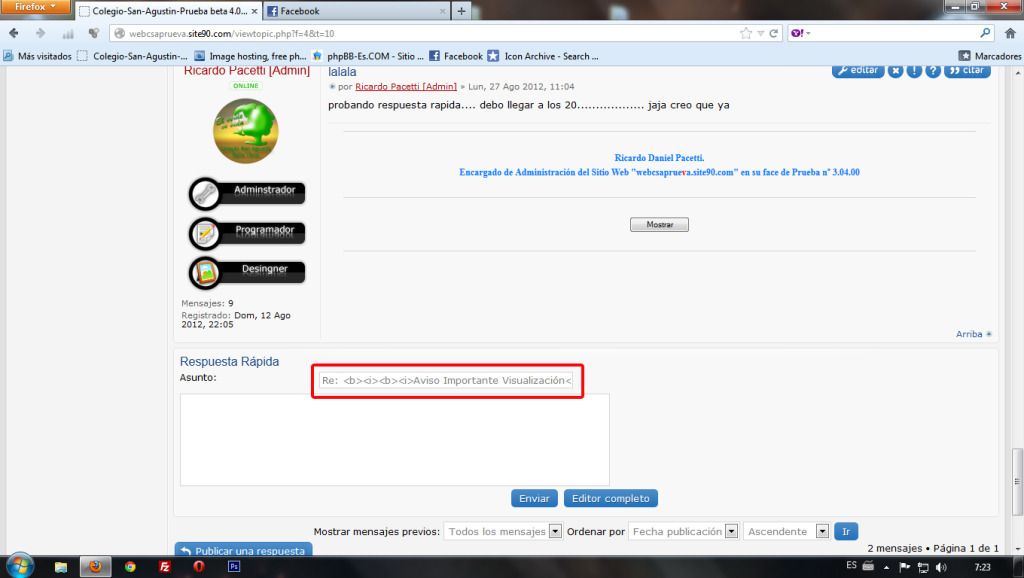Delete the post with the X icon
This screenshot has height=578, width=1024.
895,71
